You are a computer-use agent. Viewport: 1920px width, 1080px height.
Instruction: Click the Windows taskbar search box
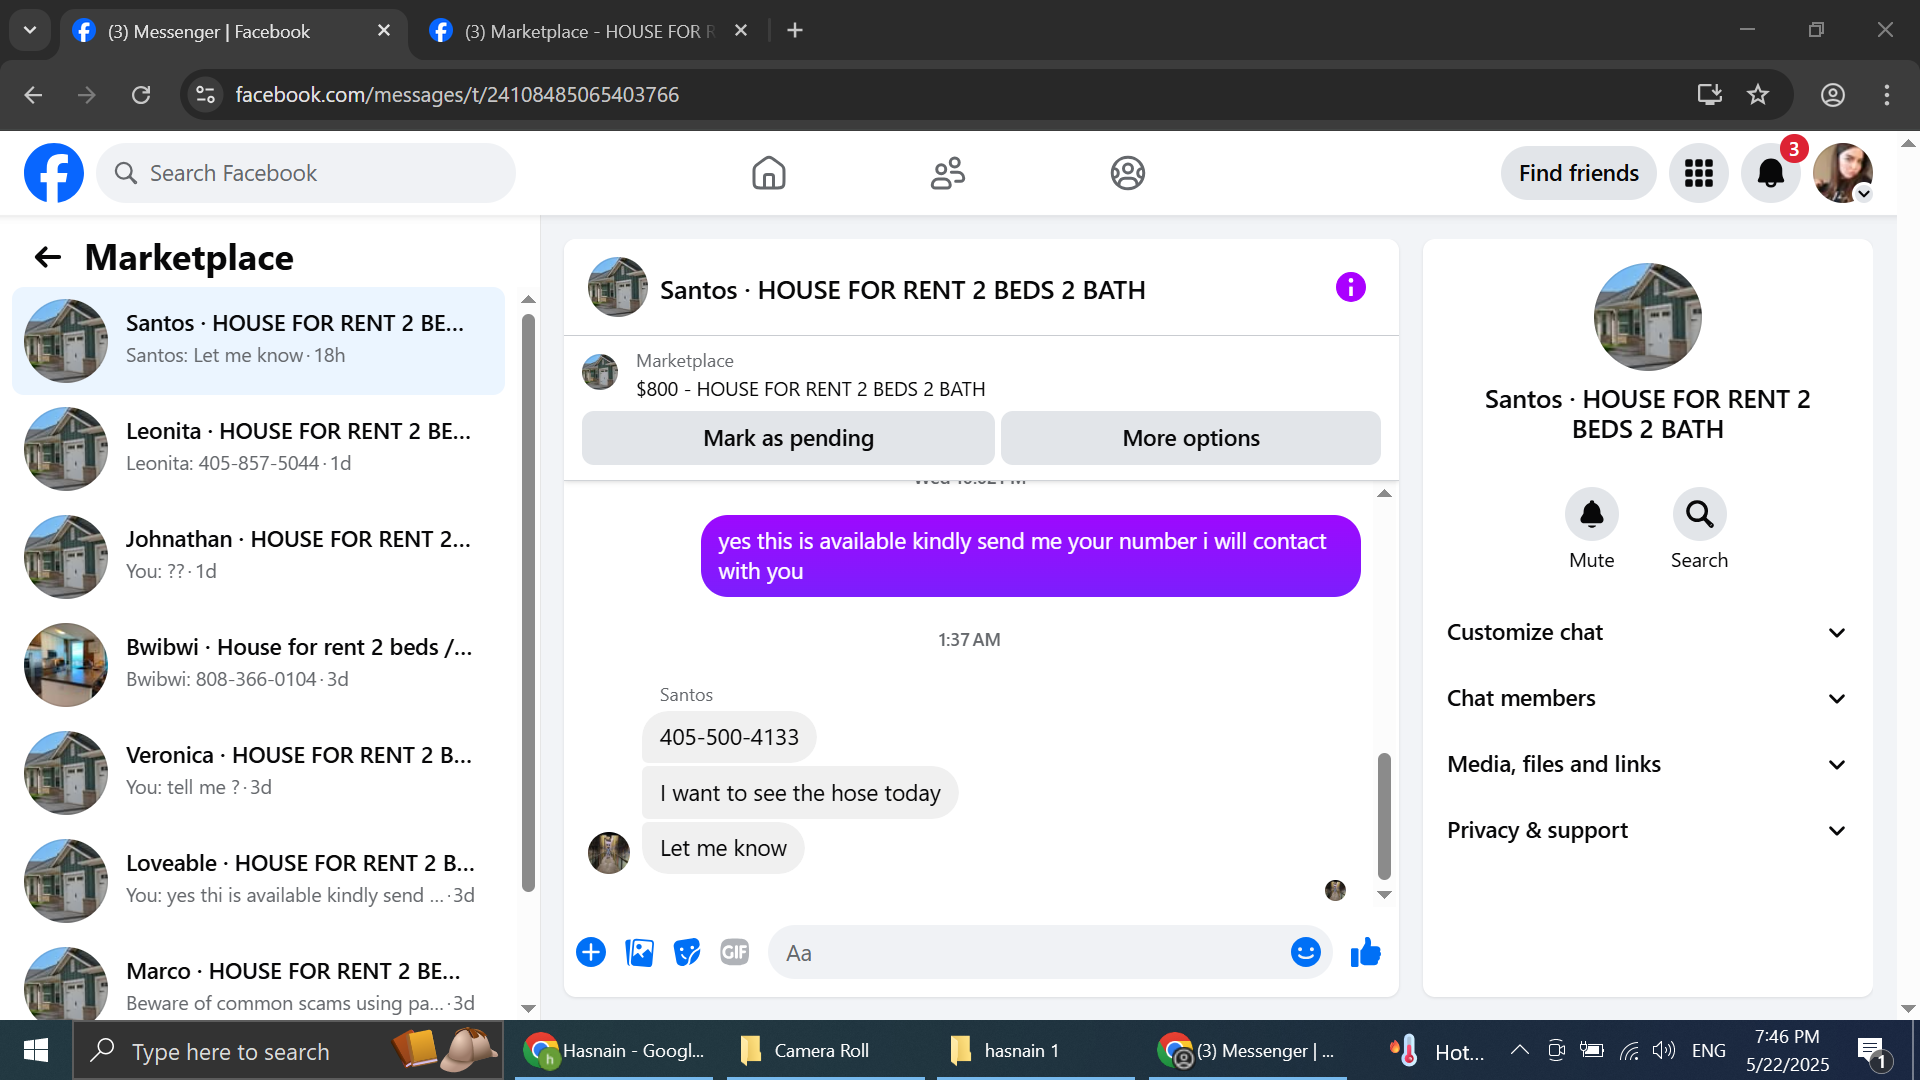click(288, 1050)
